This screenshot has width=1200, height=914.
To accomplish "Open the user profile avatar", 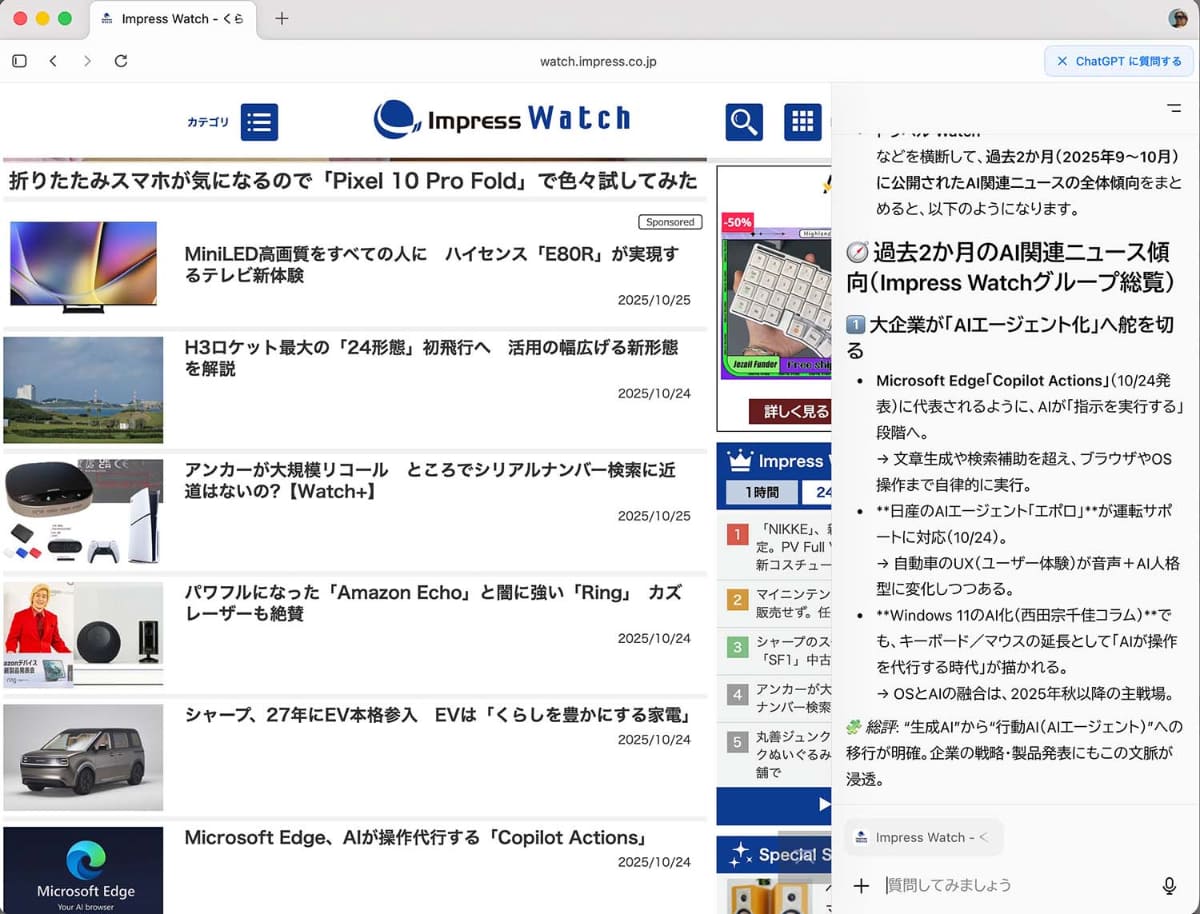I will point(1178,18).
